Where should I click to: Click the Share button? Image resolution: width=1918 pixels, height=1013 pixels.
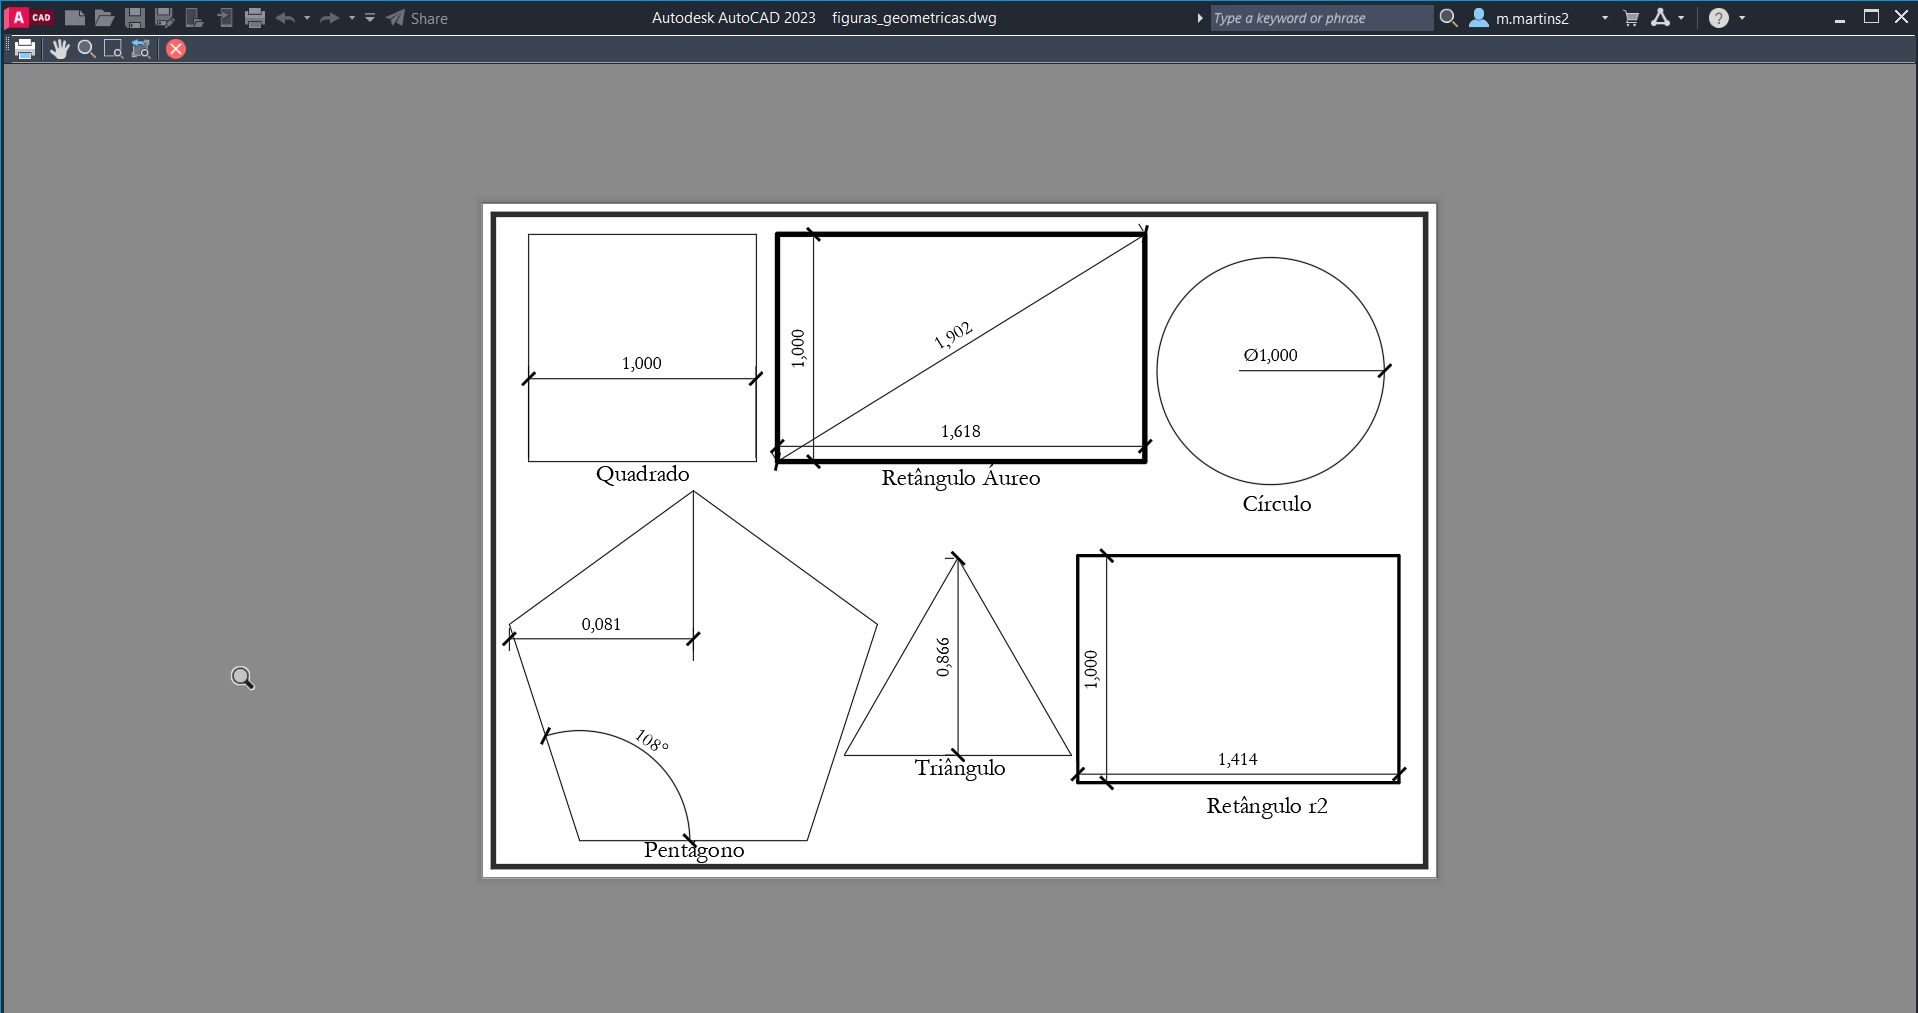click(417, 18)
